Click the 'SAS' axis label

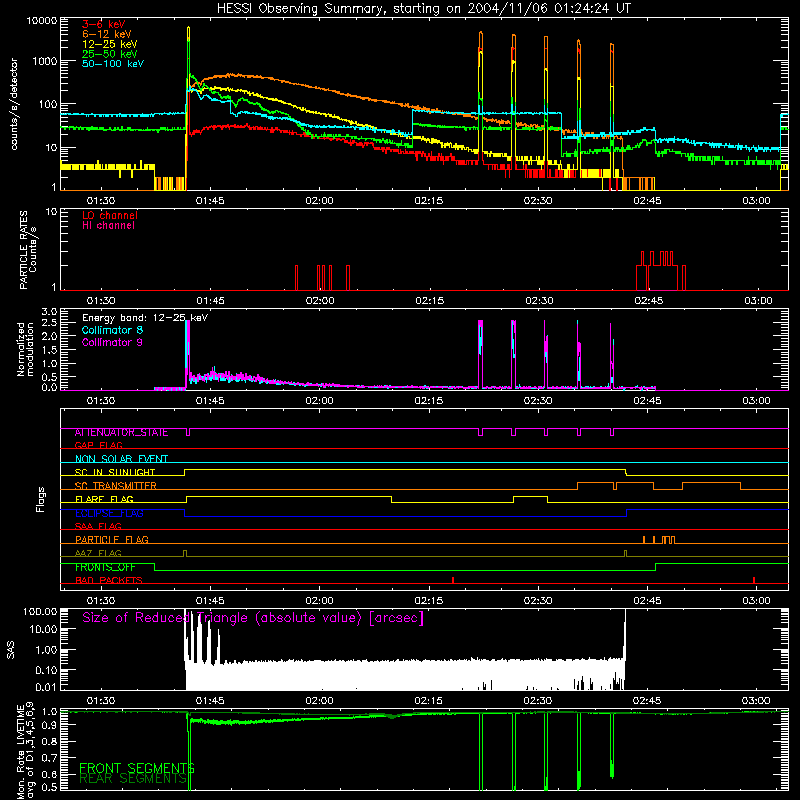10,651
